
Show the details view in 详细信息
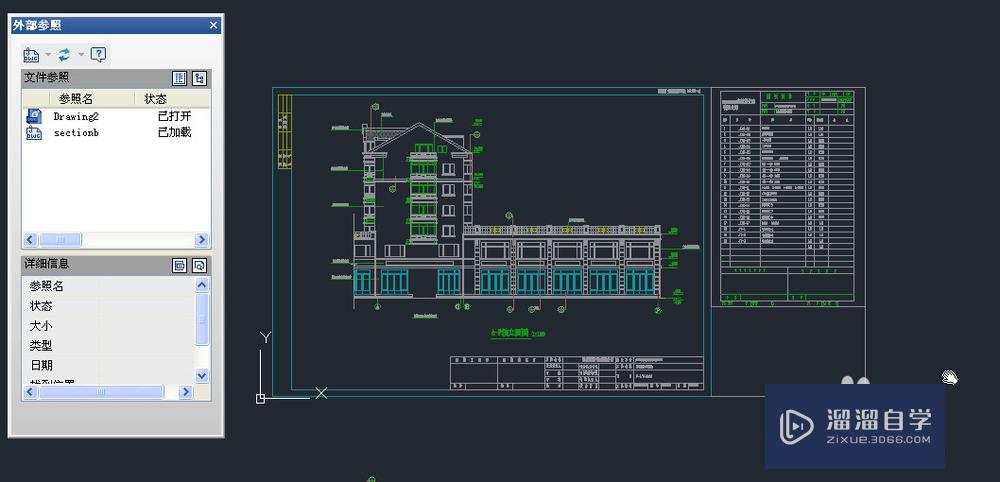[x=180, y=265]
